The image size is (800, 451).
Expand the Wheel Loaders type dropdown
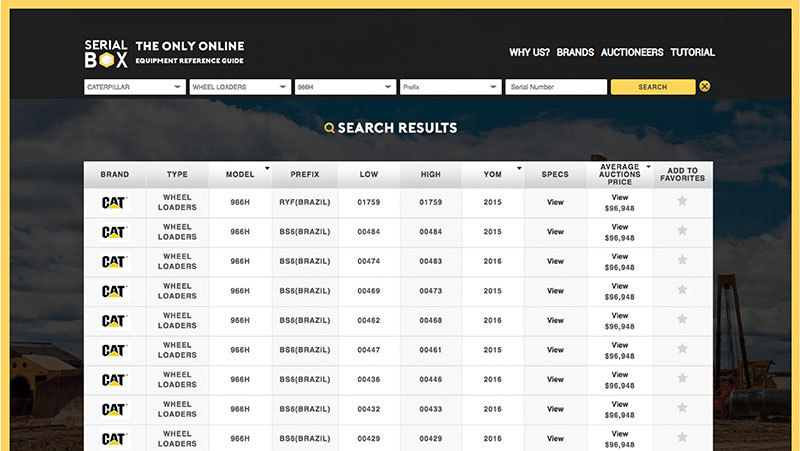click(x=239, y=87)
